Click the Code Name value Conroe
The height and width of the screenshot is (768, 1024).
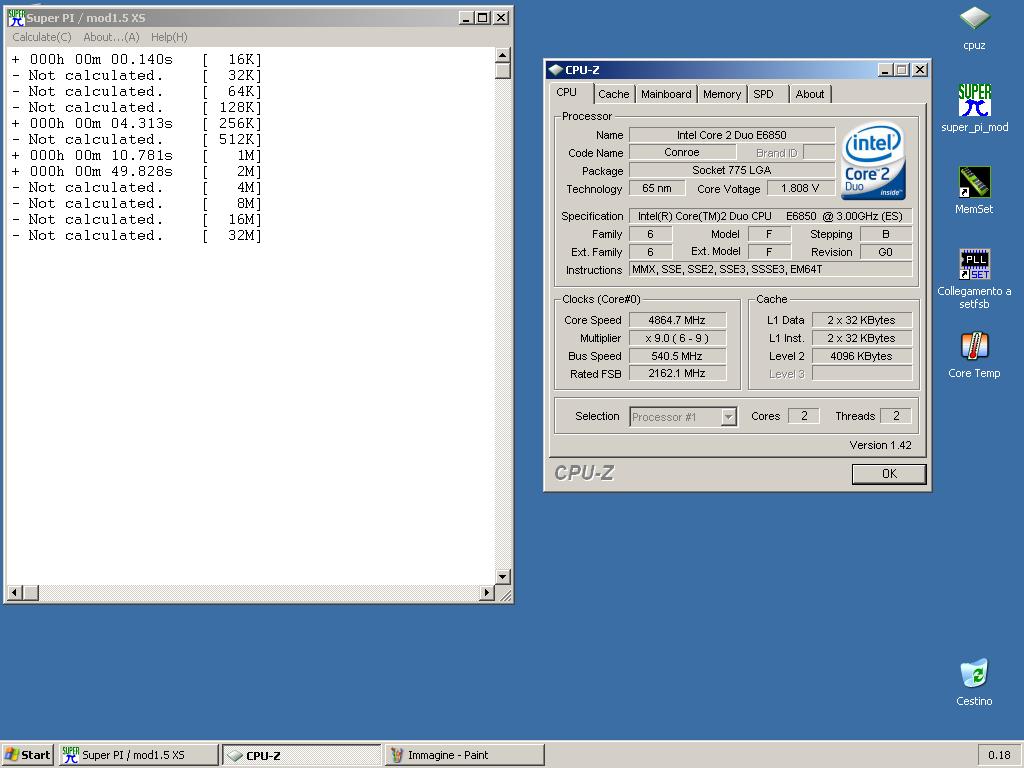click(x=682, y=152)
